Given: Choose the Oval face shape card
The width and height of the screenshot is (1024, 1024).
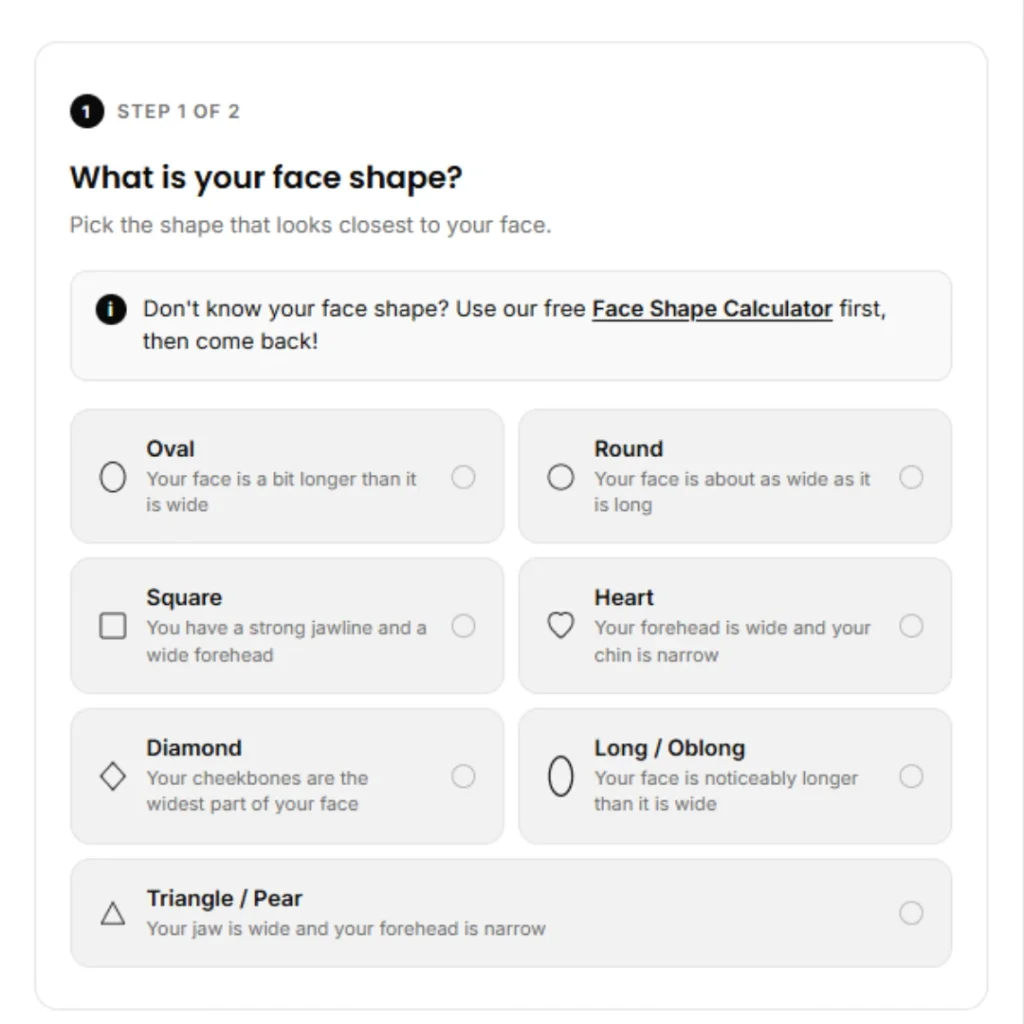Looking at the screenshot, I should 286,477.
